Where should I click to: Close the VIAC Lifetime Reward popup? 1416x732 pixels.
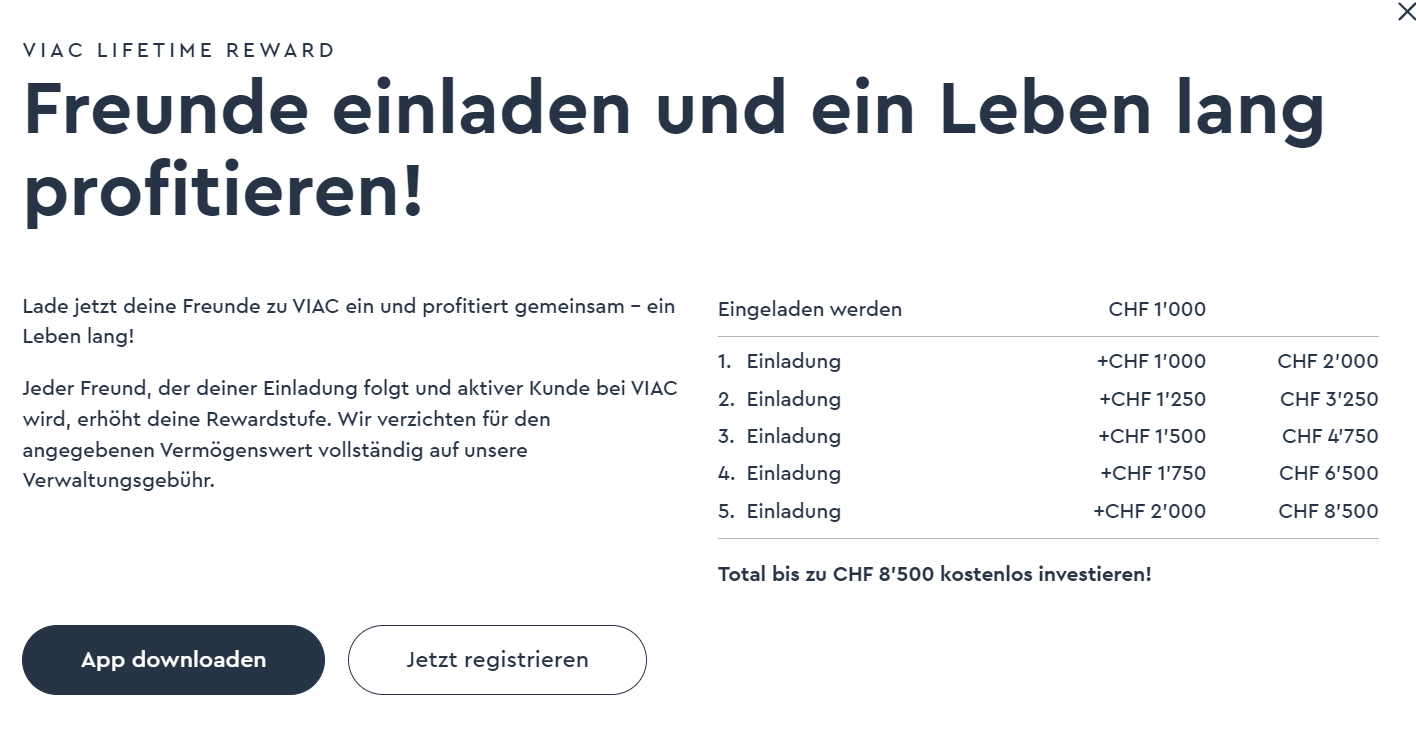tap(1406, 11)
